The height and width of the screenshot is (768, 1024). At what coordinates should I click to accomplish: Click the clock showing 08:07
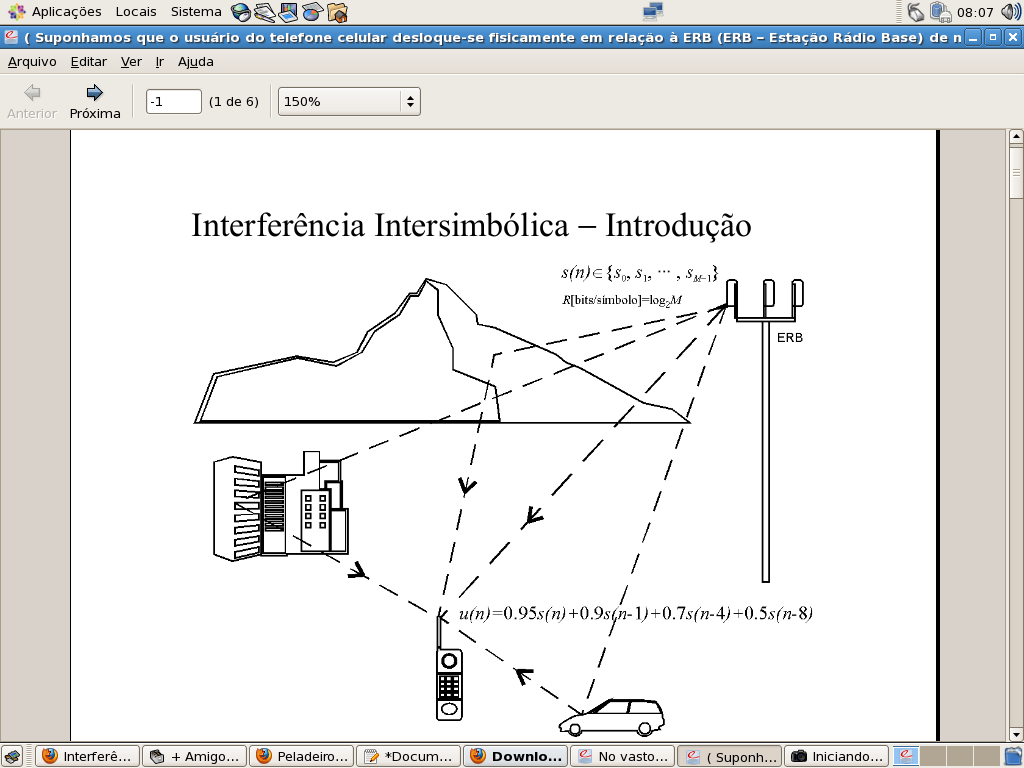[974, 12]
